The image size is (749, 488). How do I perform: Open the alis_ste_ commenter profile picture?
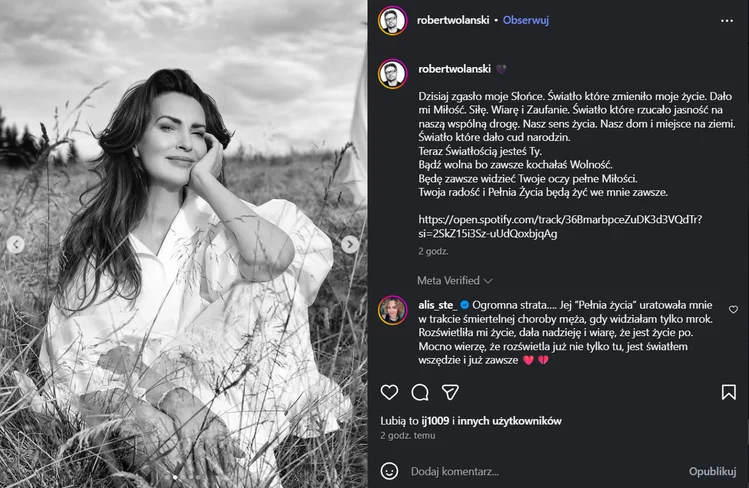[x=391, y=309]
